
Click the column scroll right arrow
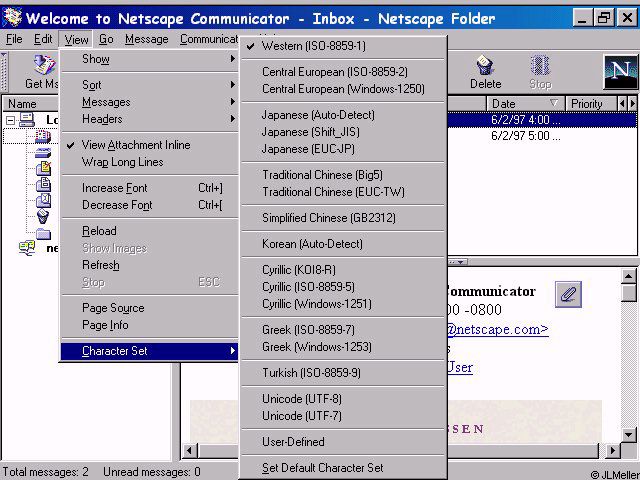pyautogui.click(x=632, y=104)
